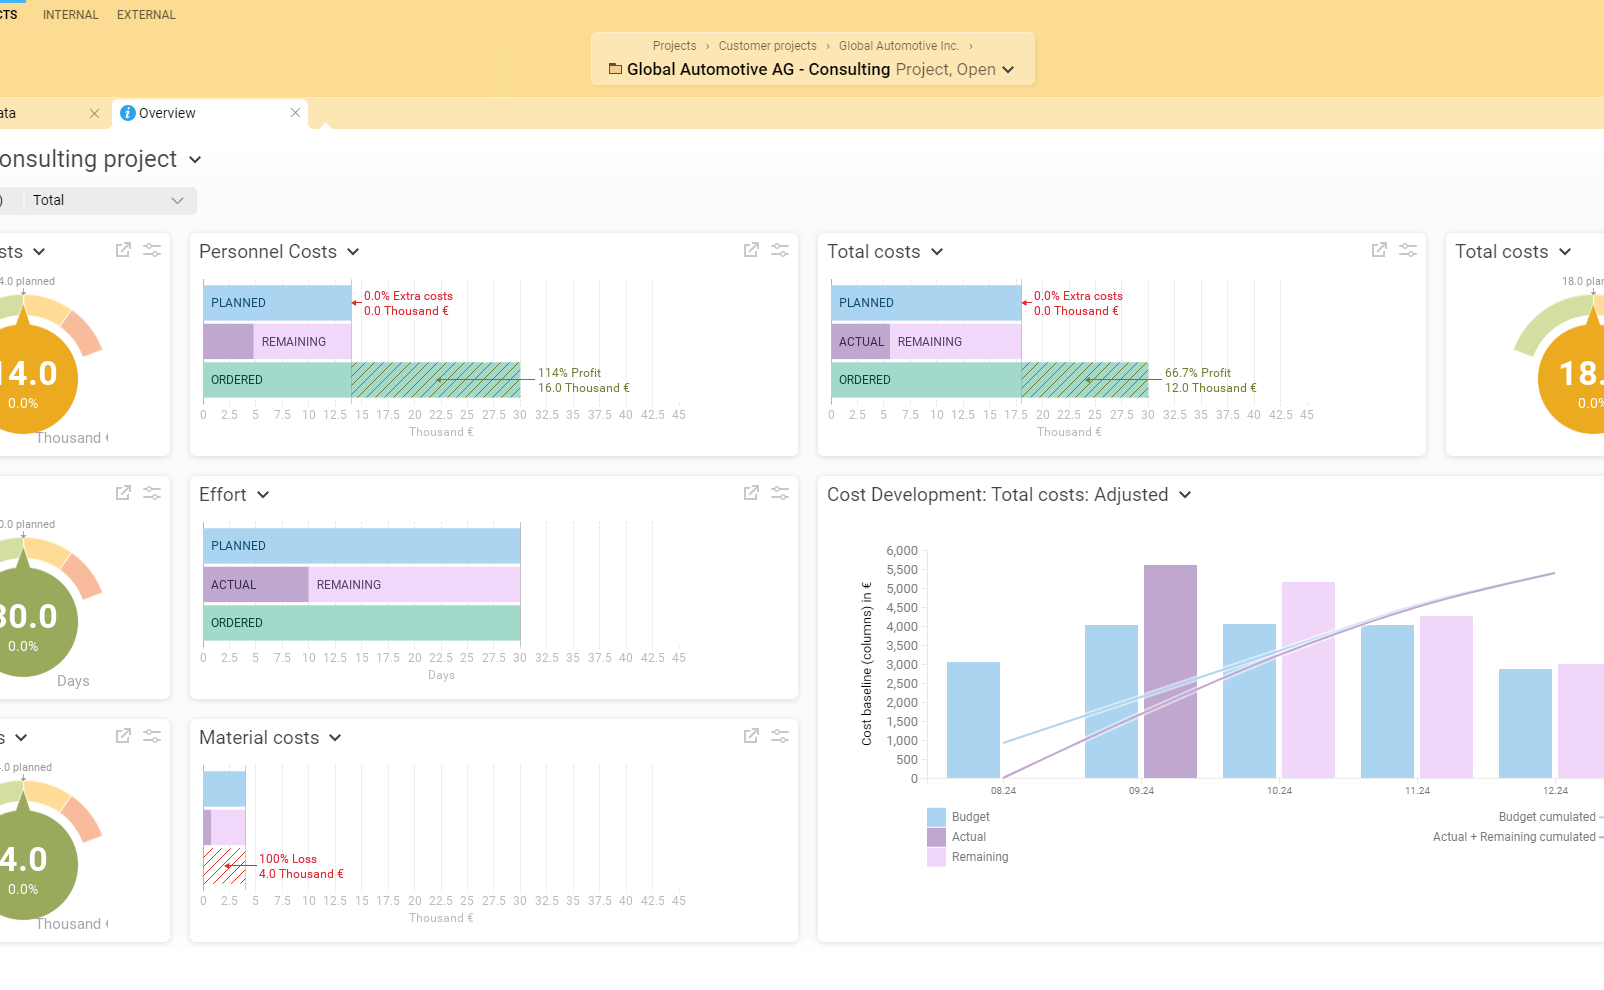Screen dimensions: 1604x990
Task: Open configuration settings of Personnel Costs widget
Action: [780, 249]
